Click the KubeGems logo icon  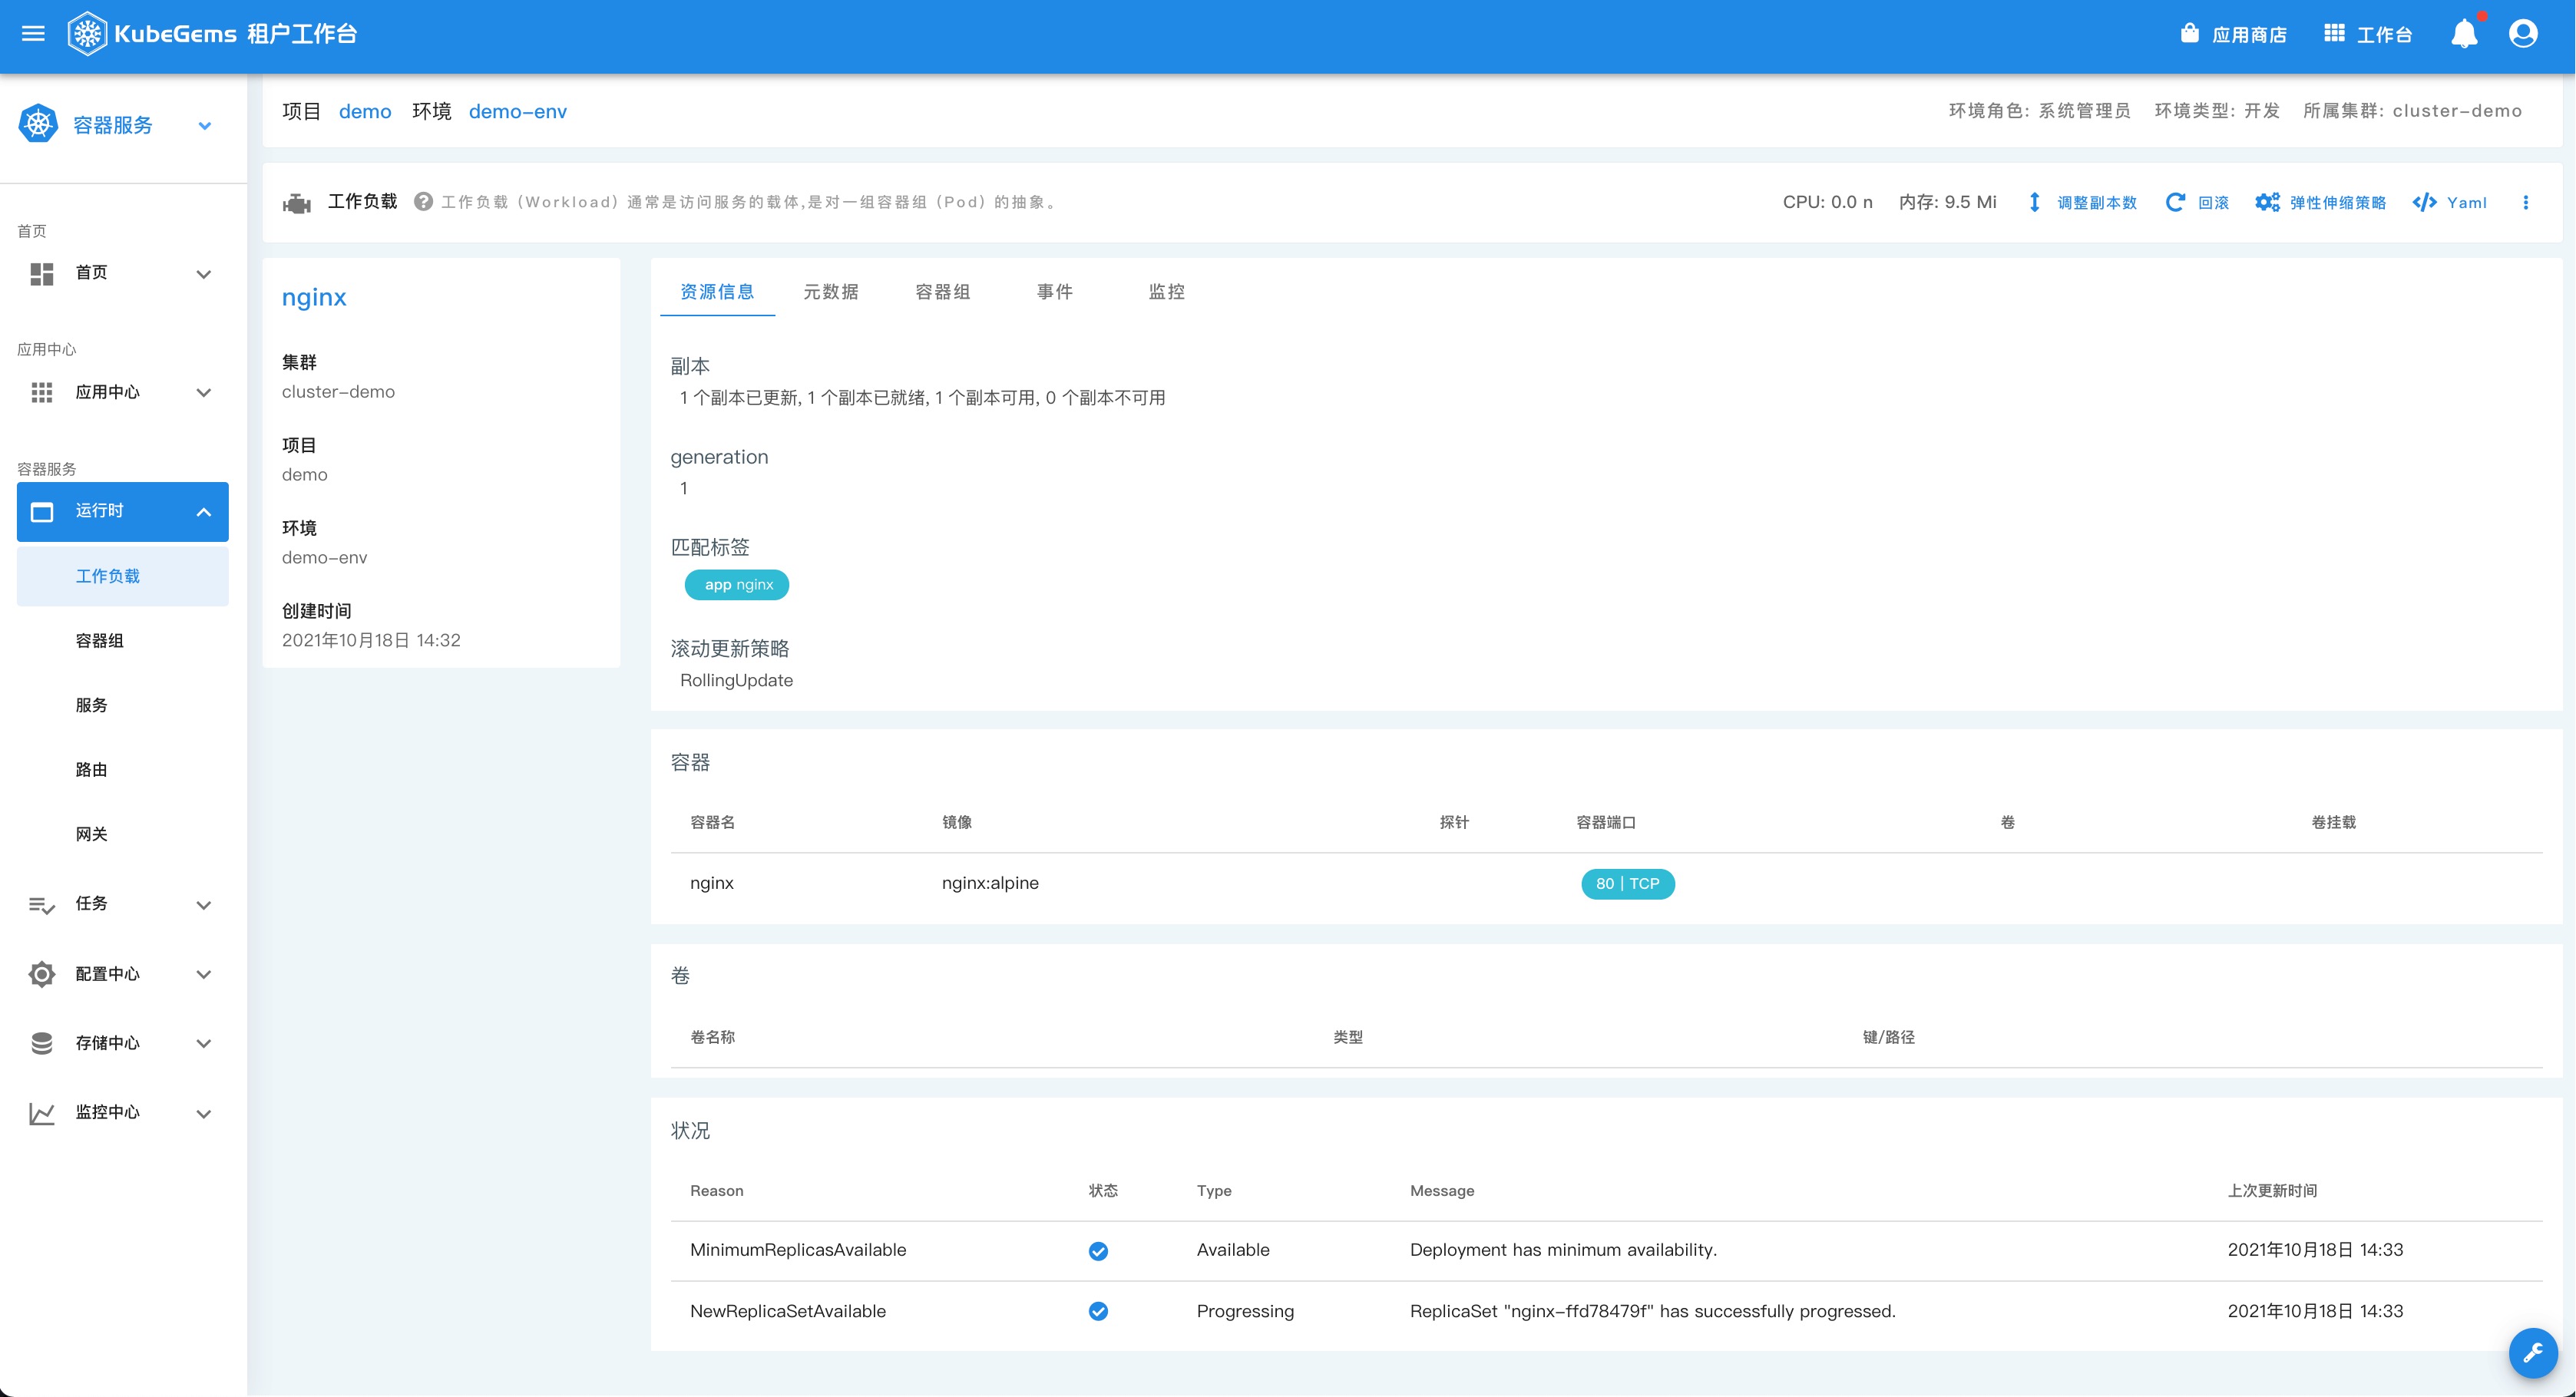tap(87, 34)
